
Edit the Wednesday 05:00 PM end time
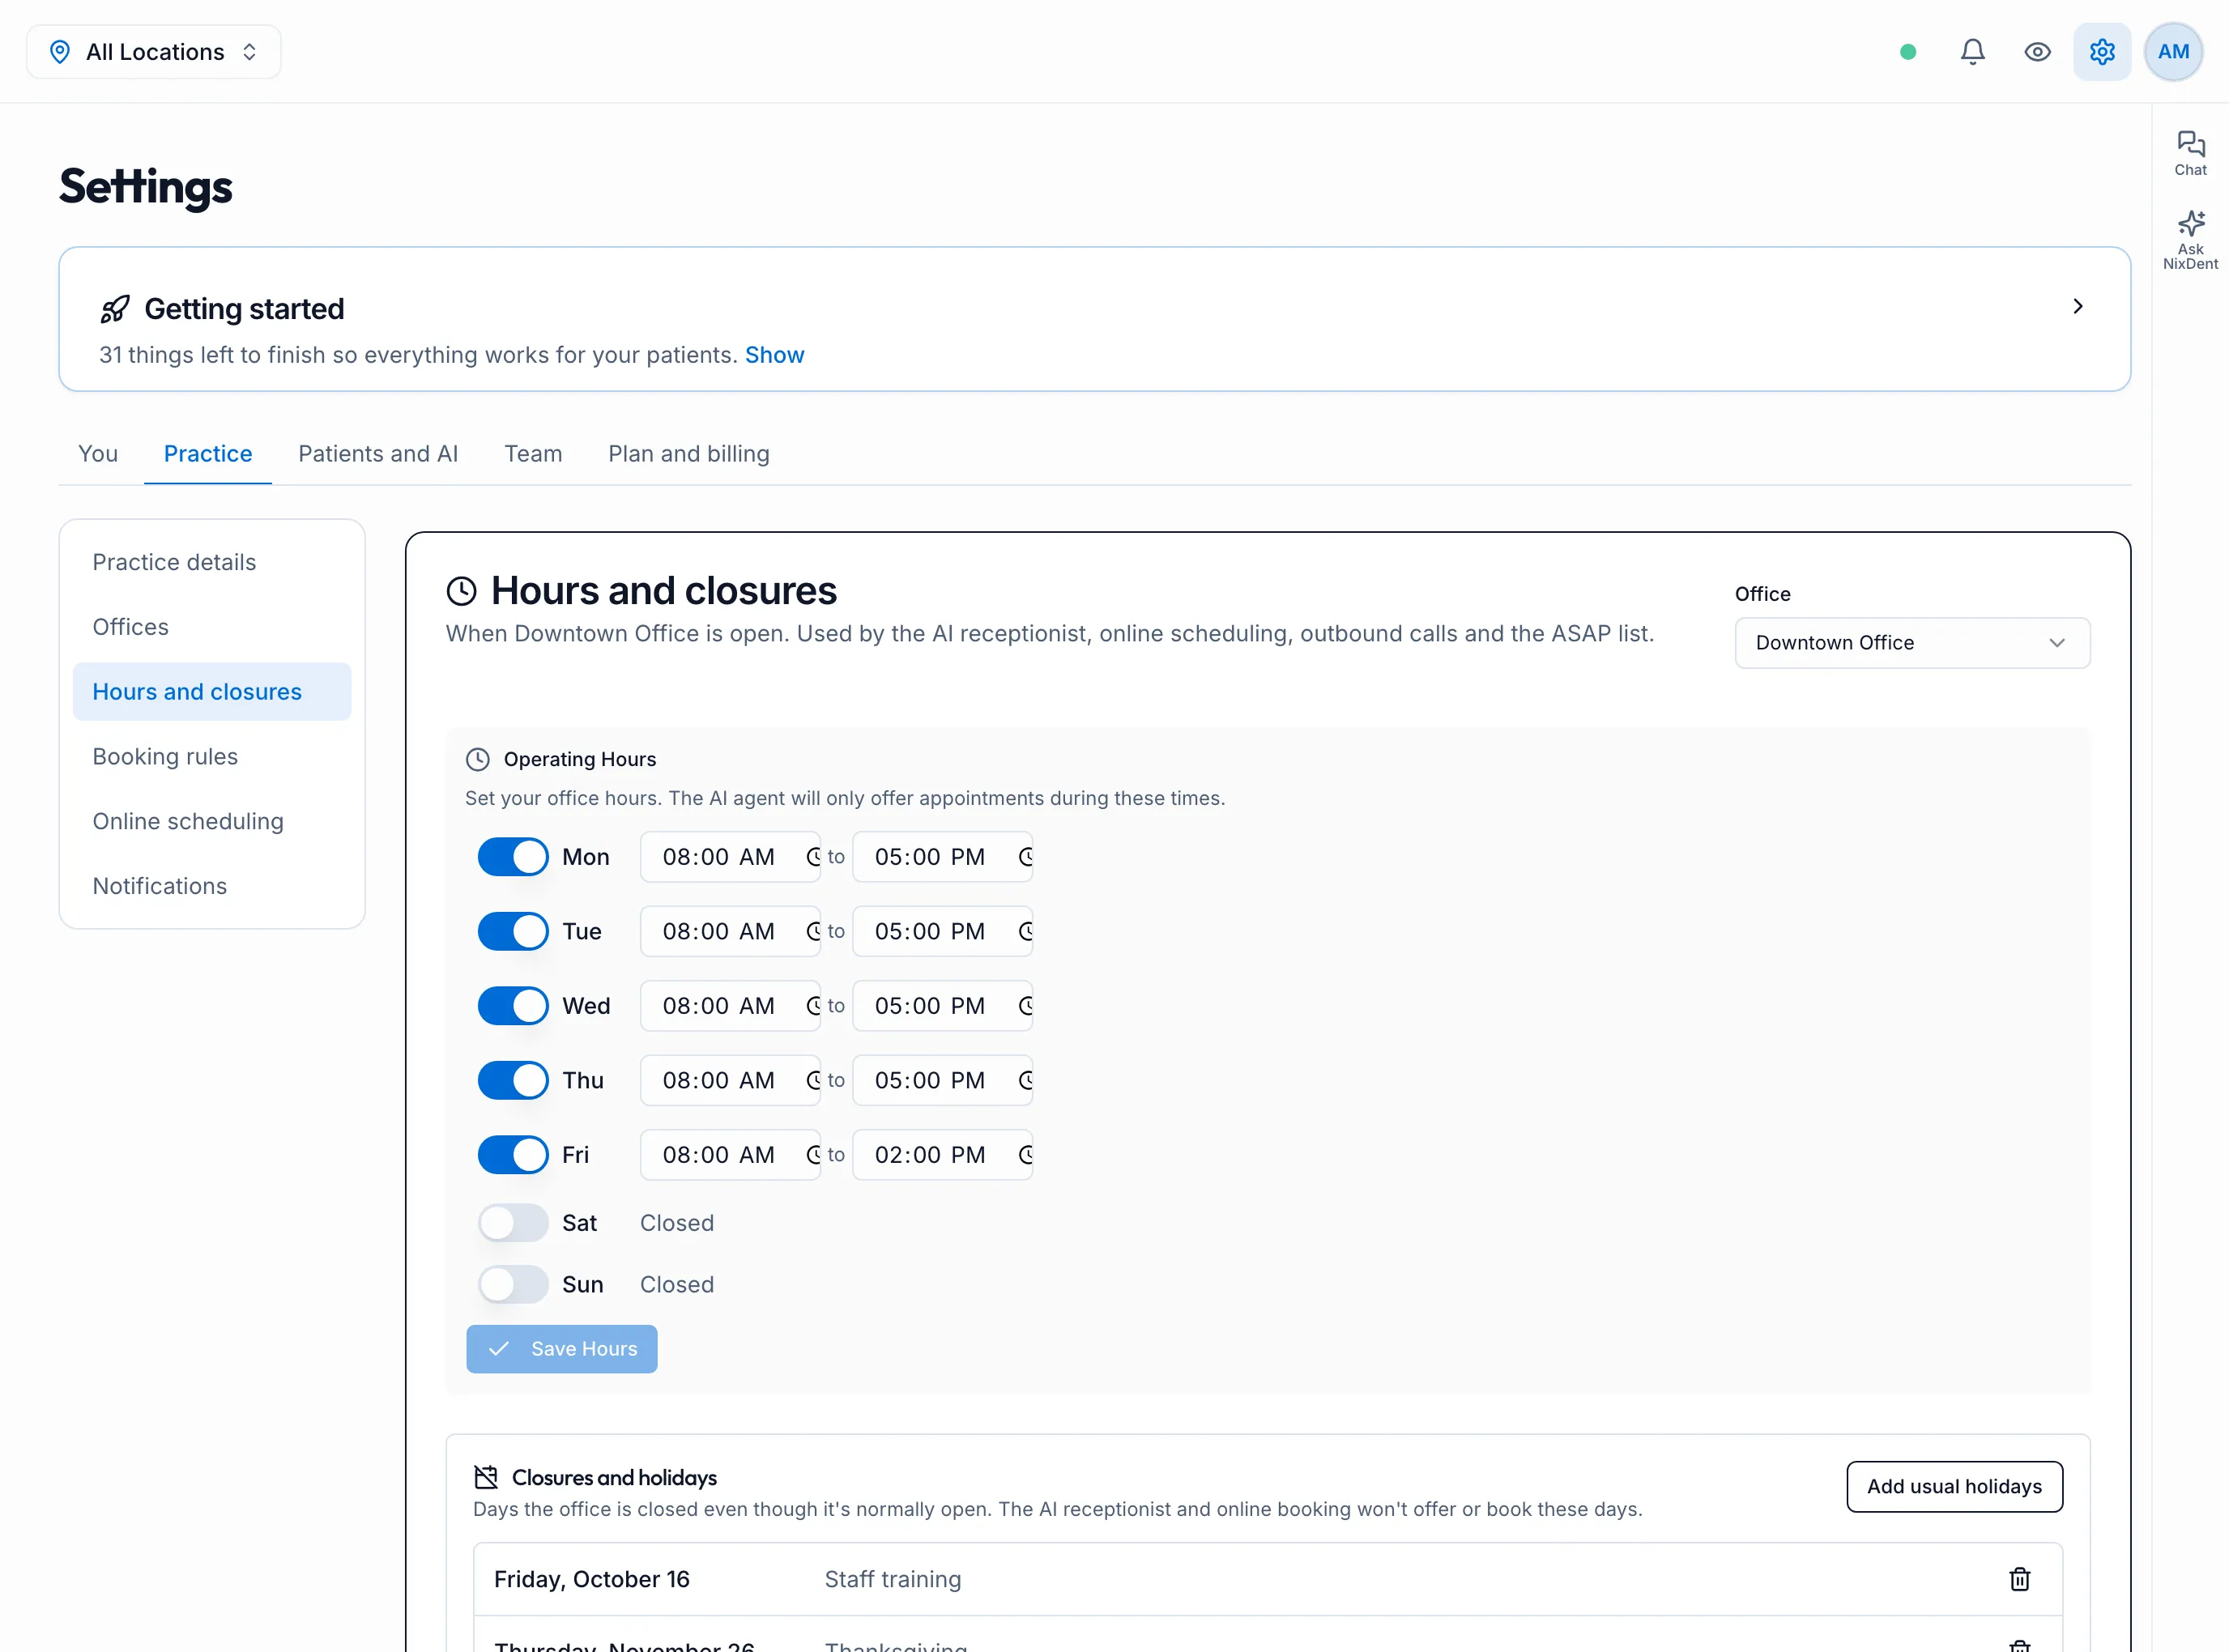point(943,1006)
